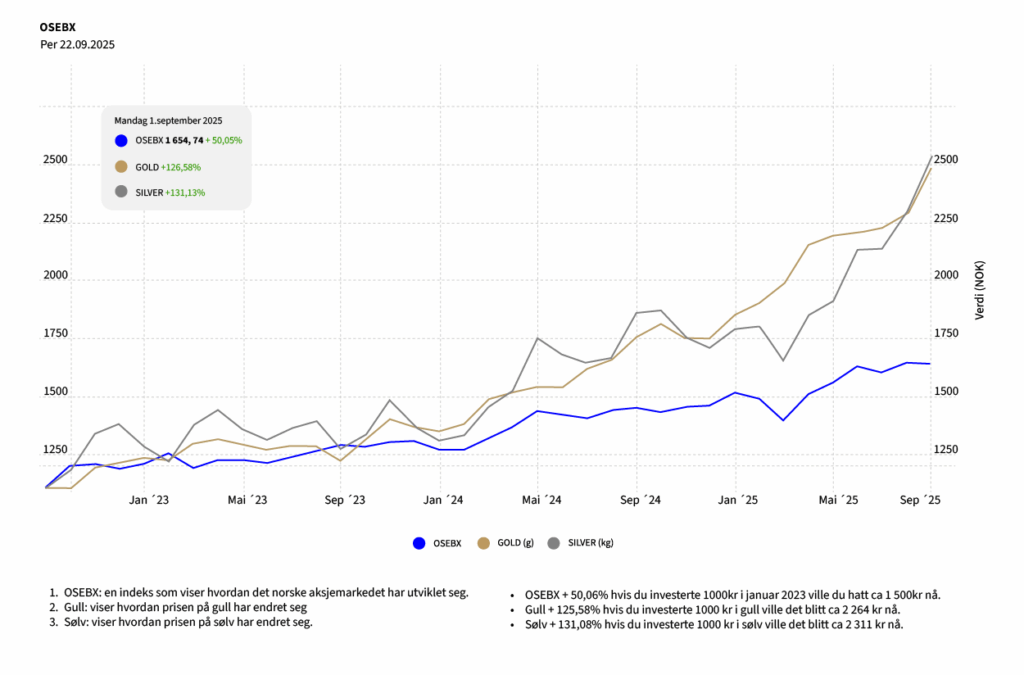Click the blue OSEBX dot in the bottom legend
Viewport: 1024px width, 675px height.
[x=420, y=543]
